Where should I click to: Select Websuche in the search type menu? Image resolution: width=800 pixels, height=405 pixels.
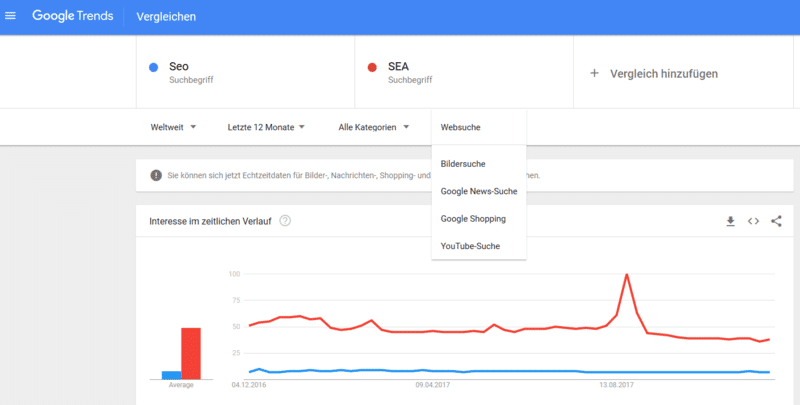479,128
